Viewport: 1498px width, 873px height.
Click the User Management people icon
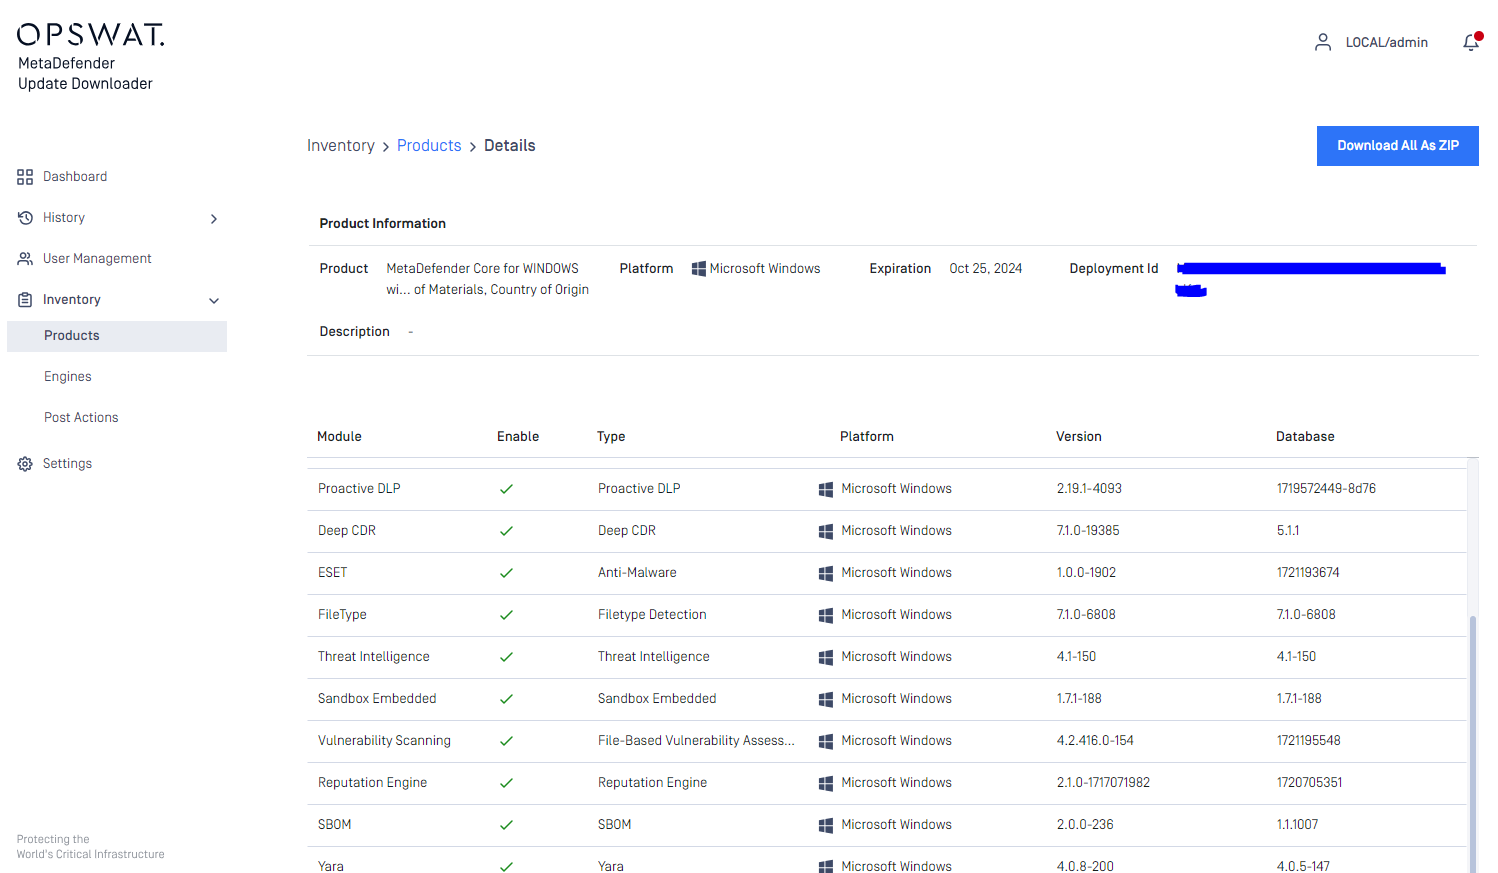point(25,259)
